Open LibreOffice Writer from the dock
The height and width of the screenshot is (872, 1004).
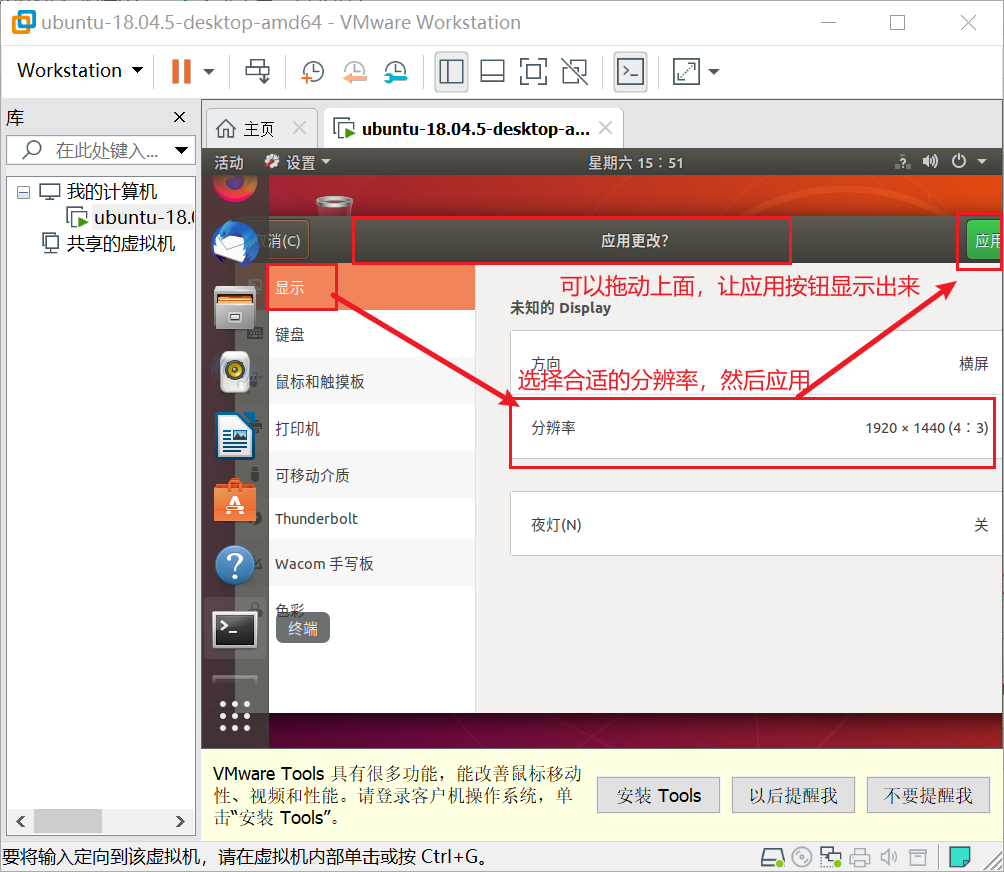(234, 437)
